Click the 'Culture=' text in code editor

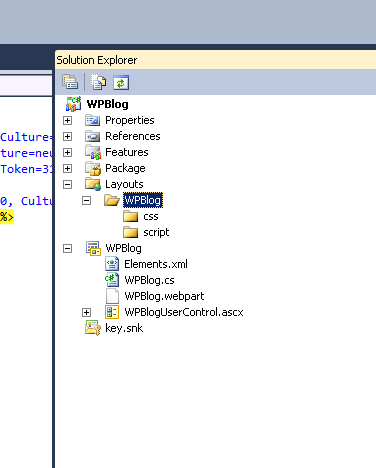(x=26, y=137)
